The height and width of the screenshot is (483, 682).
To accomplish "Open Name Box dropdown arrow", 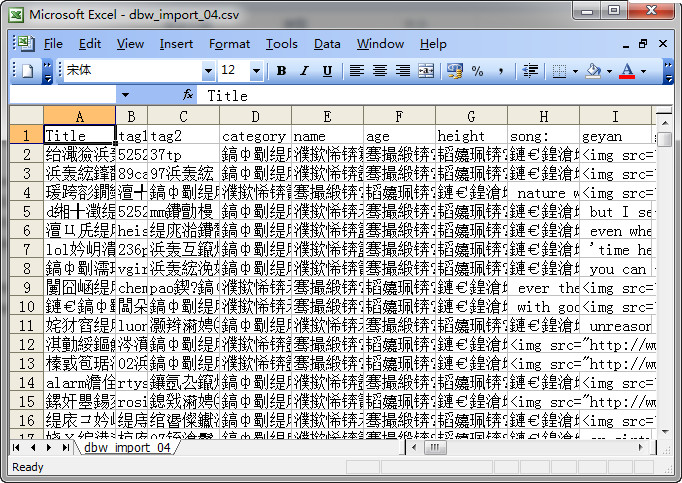I will pyautogui.click(x=125, y=95).
